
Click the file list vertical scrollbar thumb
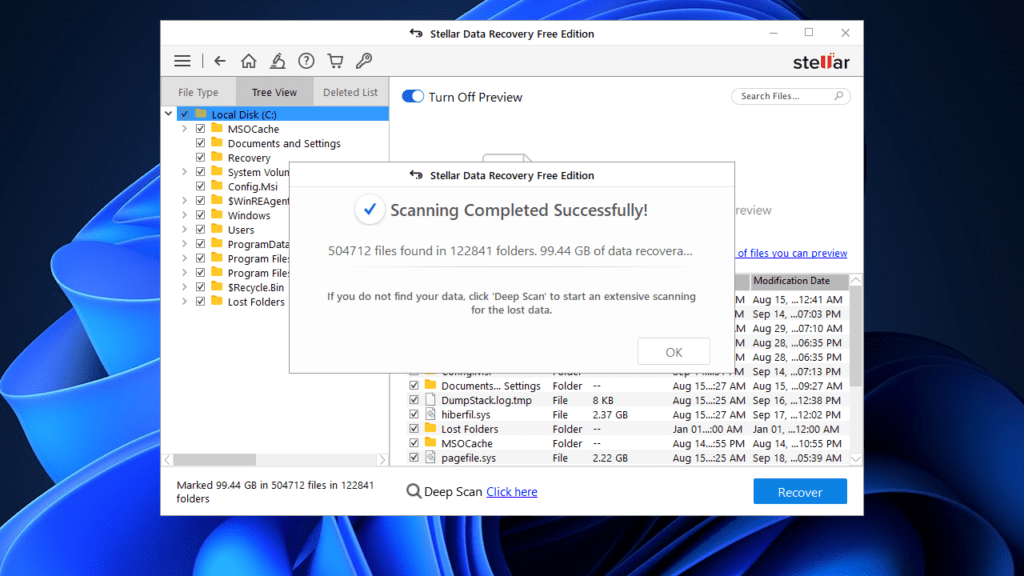[x=856, y=336]
